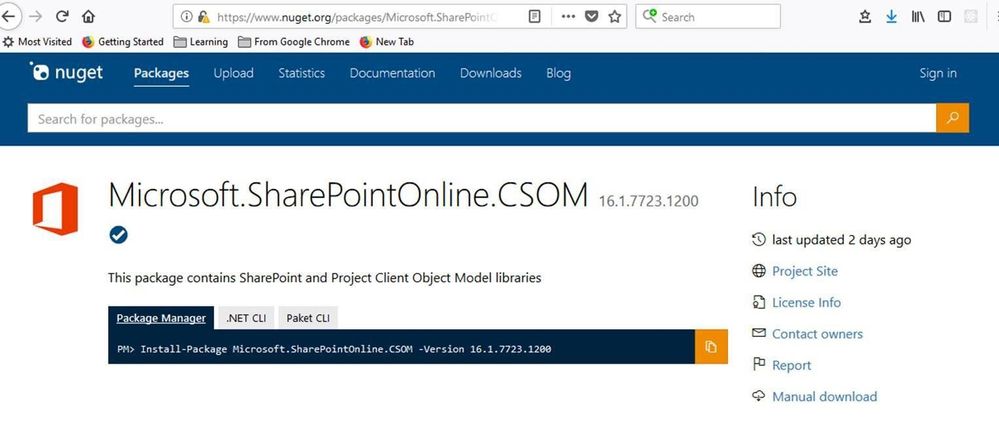Viewport: 999px width, 429px height.
Task: Click the Sign in link
Action: (938, 73)
